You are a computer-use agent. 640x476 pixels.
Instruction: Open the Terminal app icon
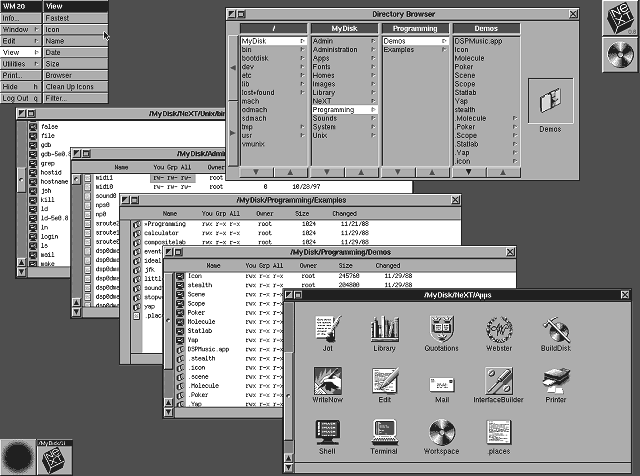point(384,432)
